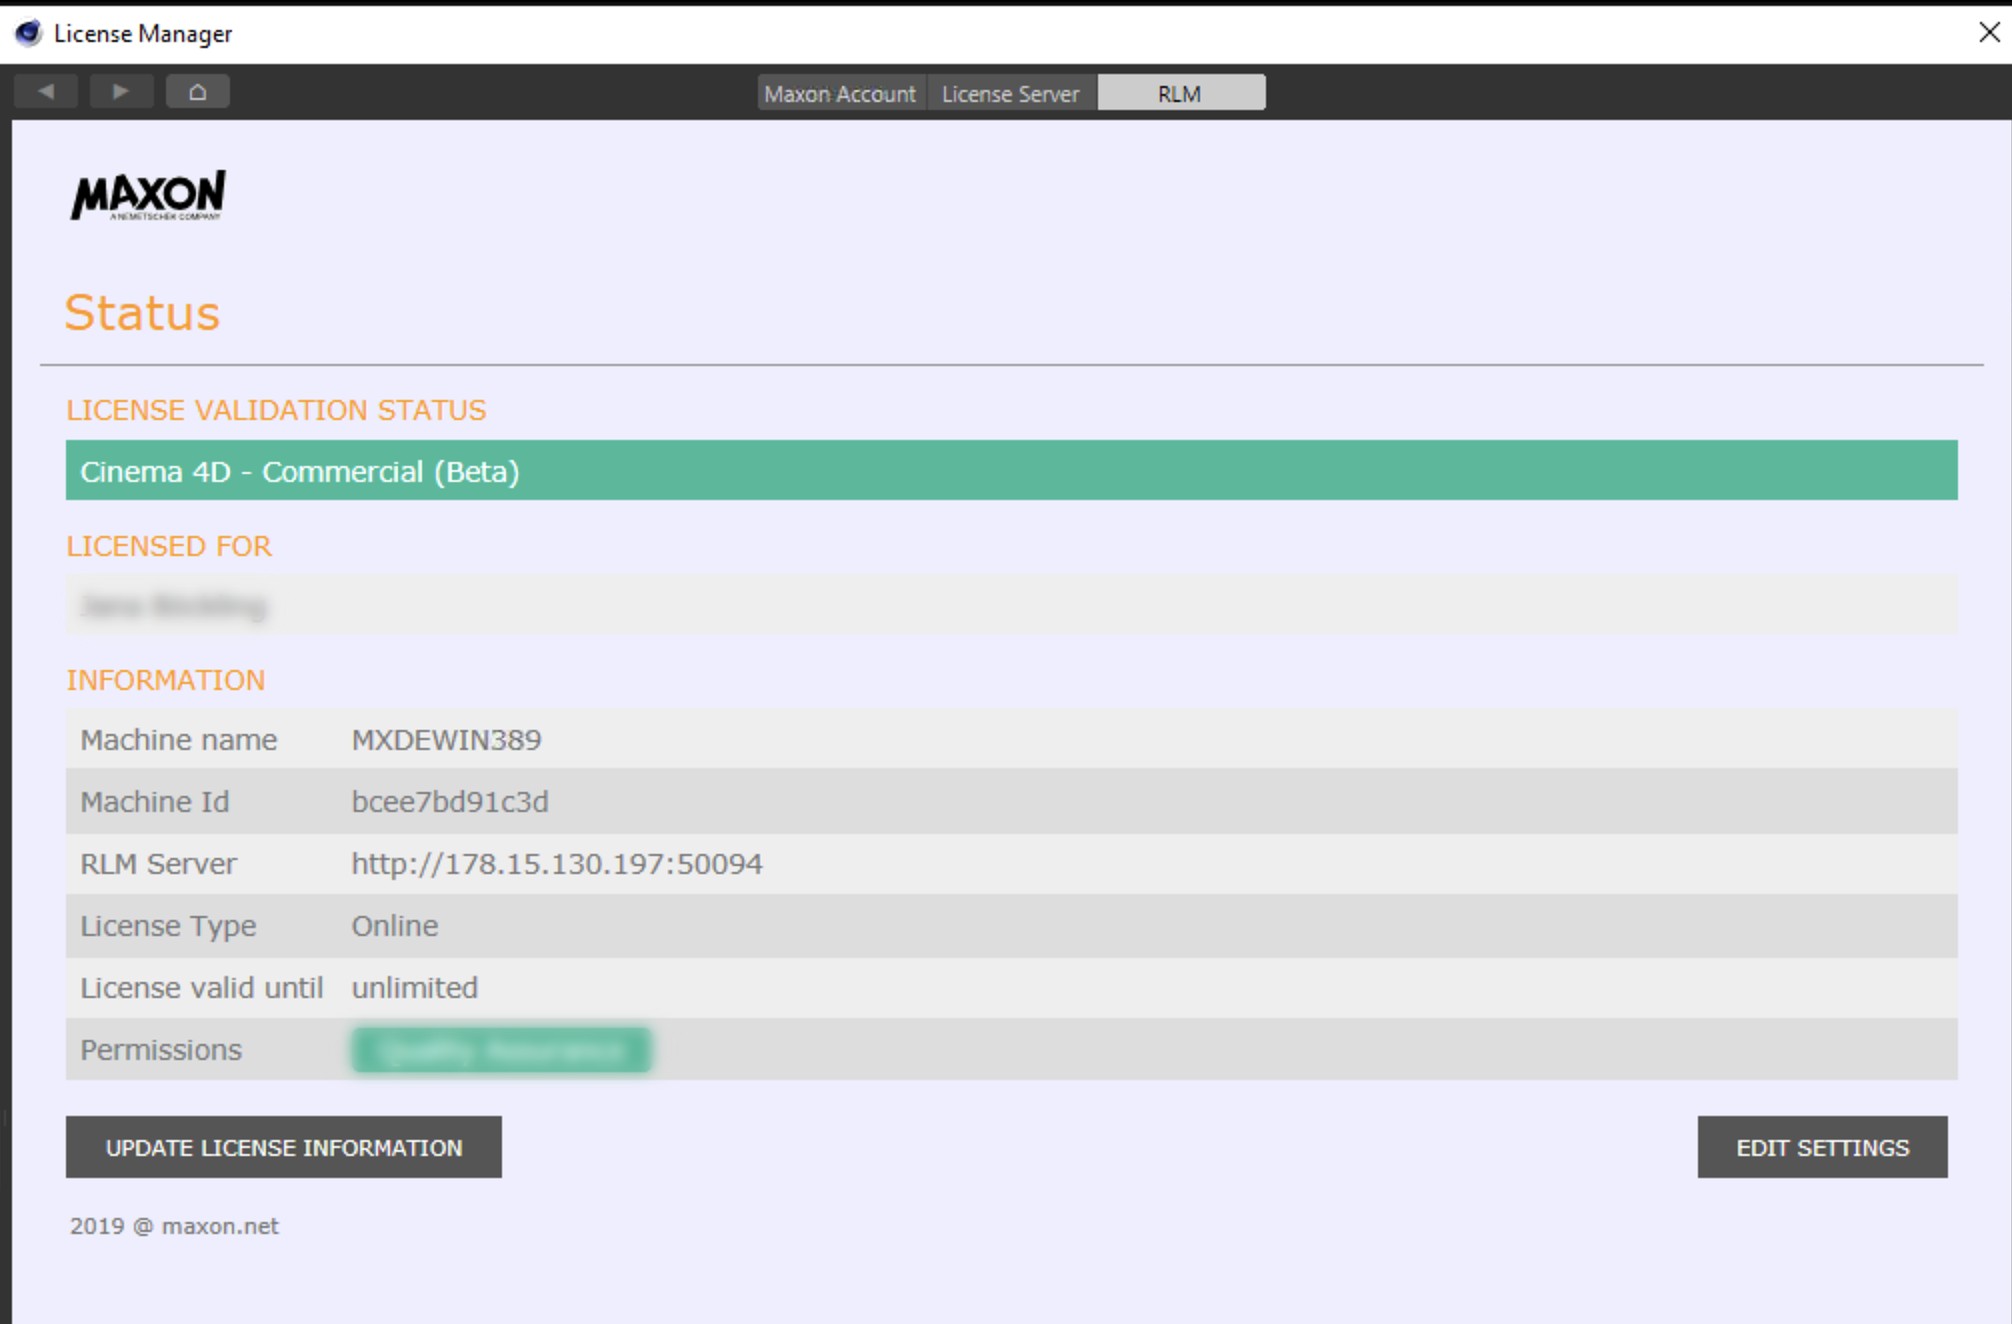The image size is (2012, 1324).
Task: Click the Maxon logo
Action: click(148, 195)
